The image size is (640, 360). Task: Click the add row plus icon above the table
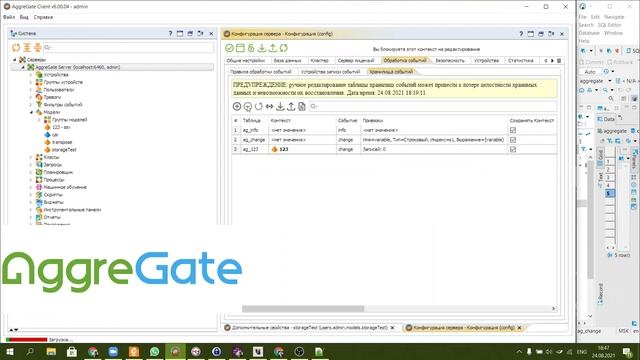pyautogui.click(x=237, y=107)
